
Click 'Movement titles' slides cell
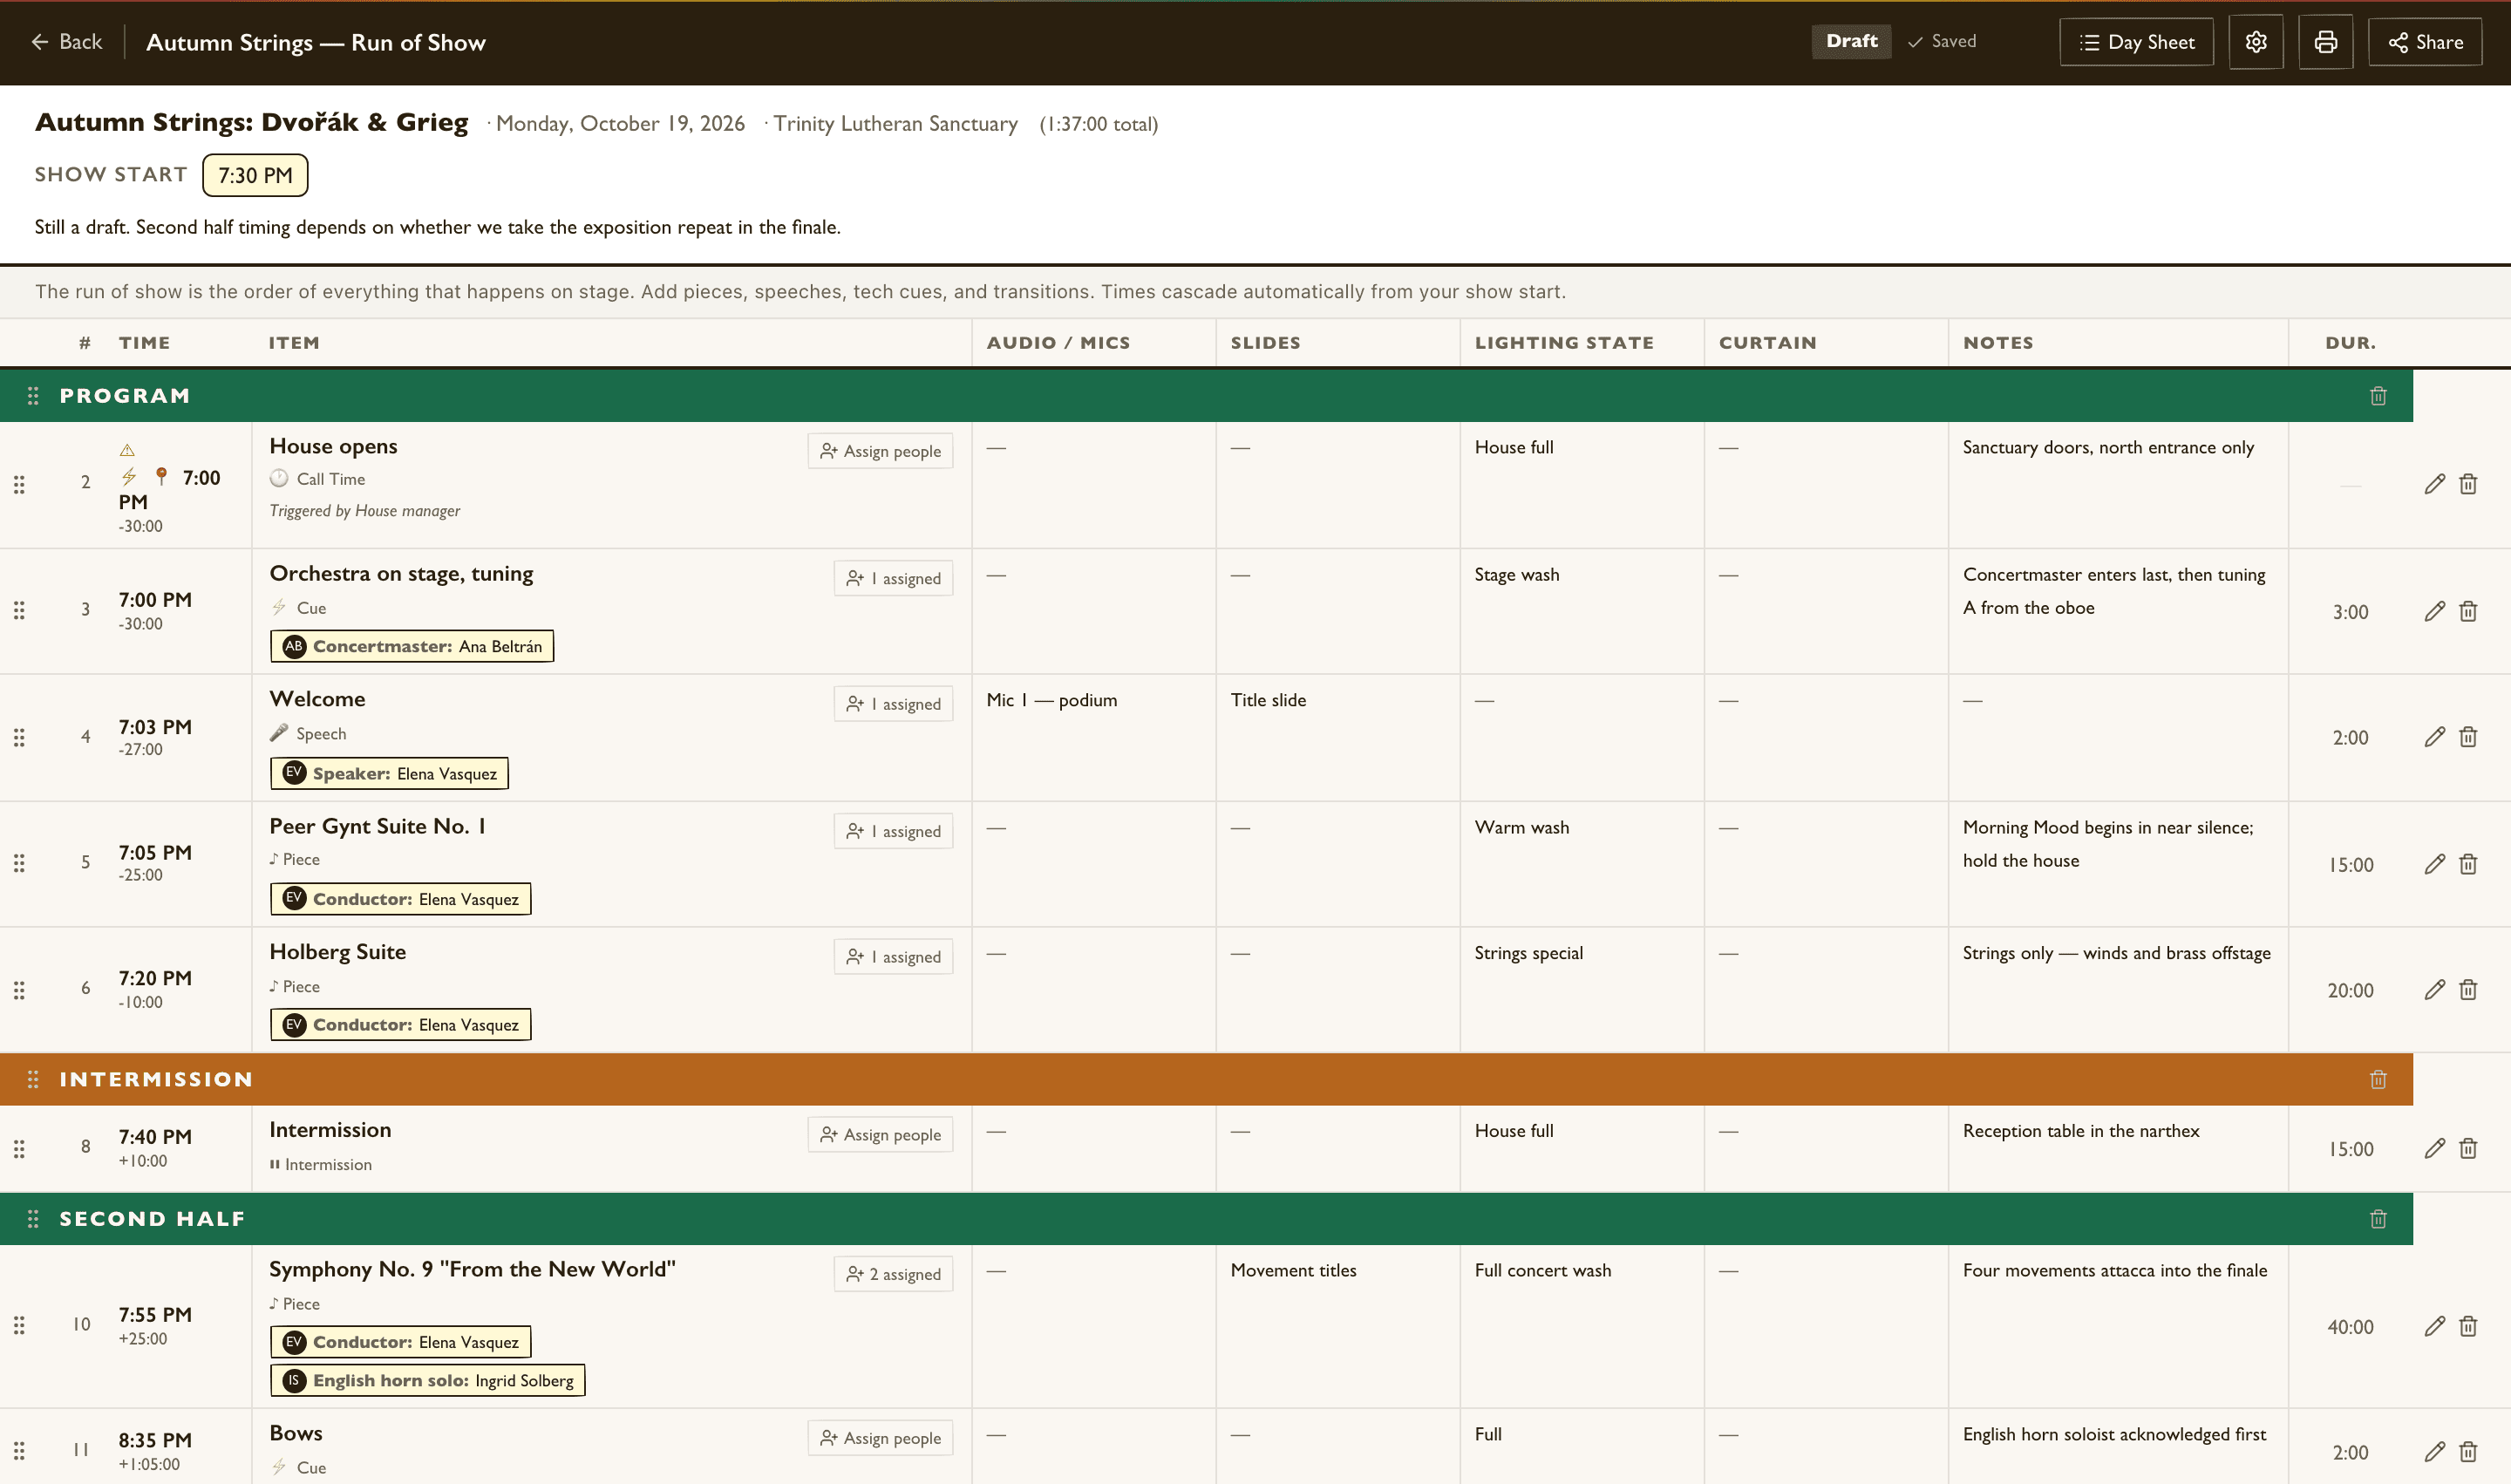coord(1293,1270)
